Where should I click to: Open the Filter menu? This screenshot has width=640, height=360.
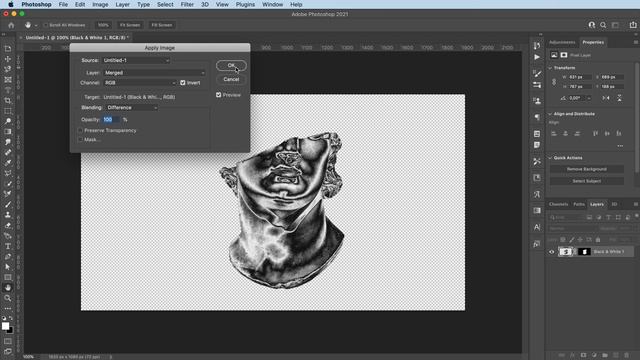187,4
